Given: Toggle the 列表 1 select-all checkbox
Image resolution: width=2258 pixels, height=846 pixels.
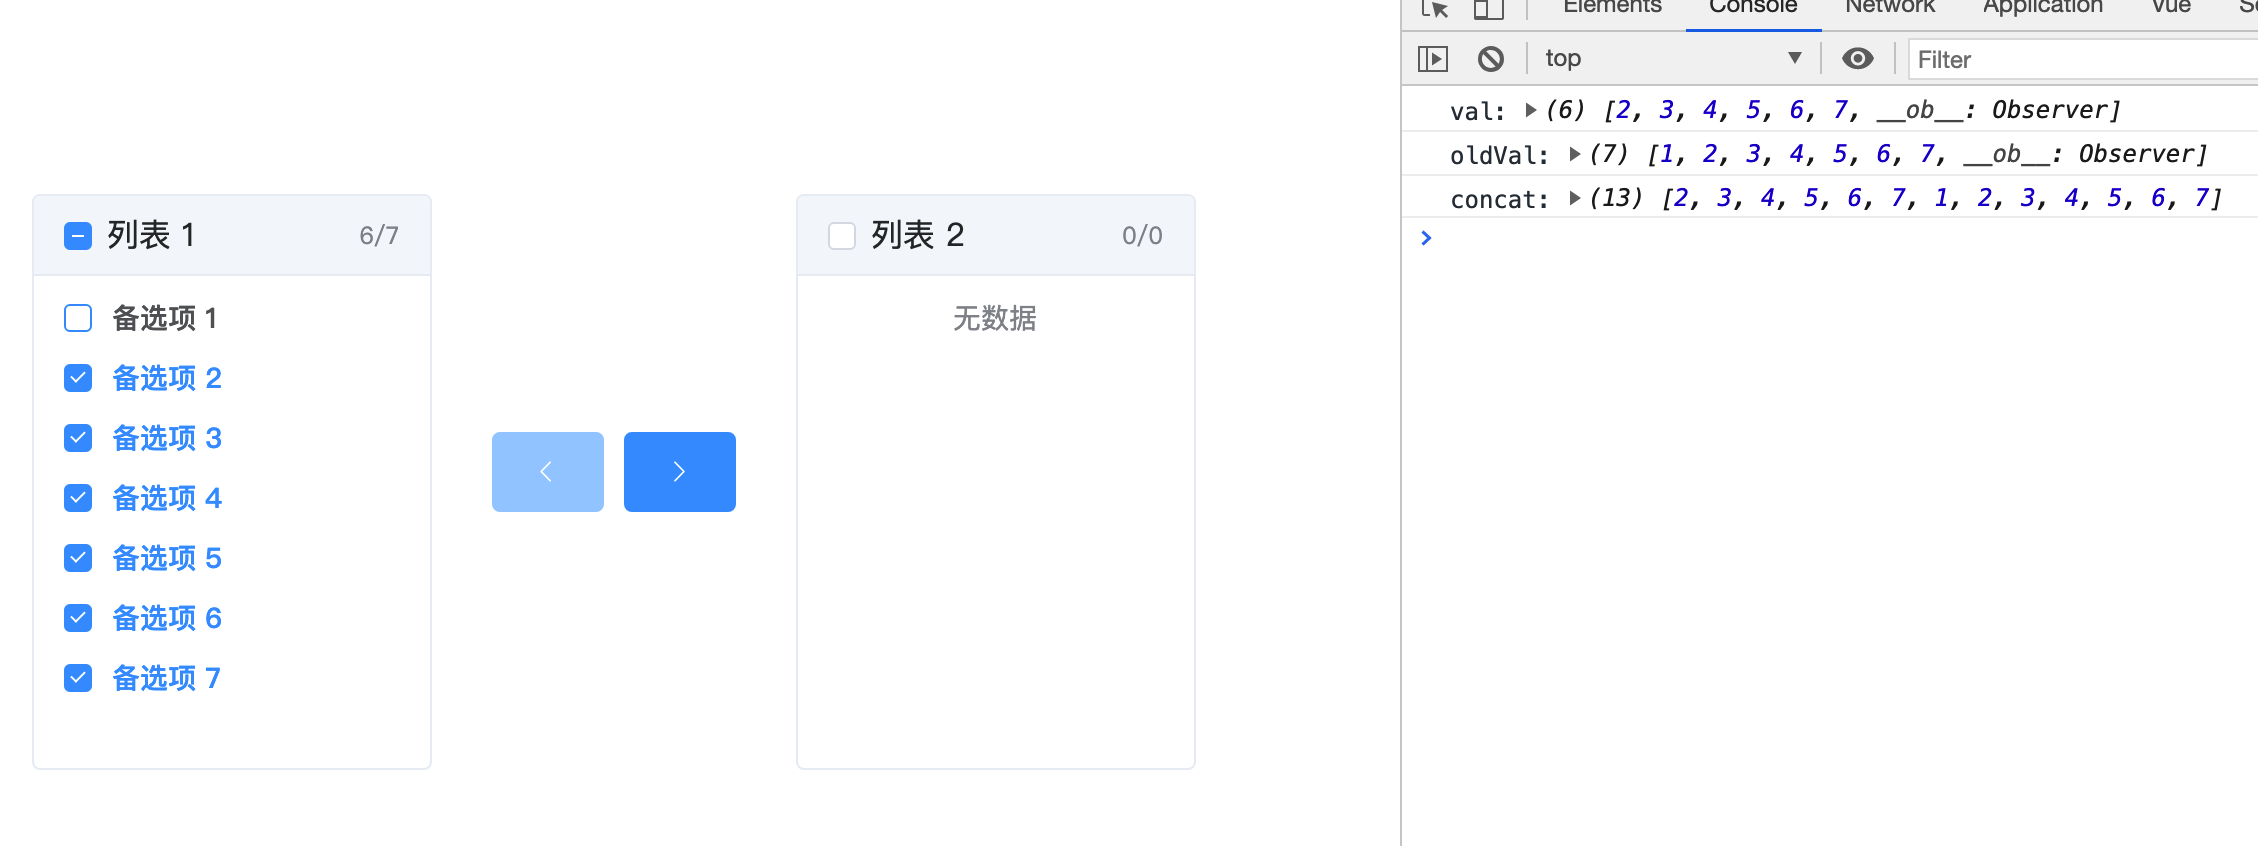Looking at the screenshot, I should tap(78, 236).
